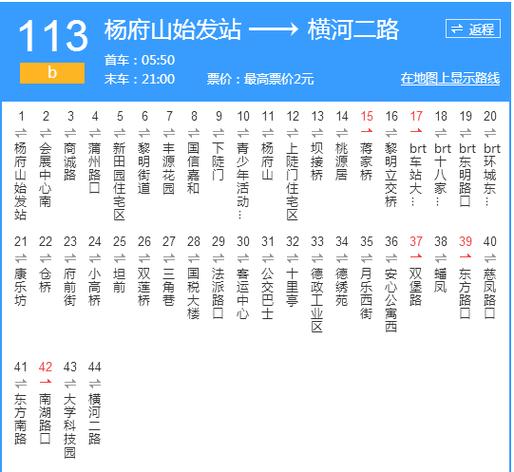Click the two-way arrows icon under 30

coord(243,258)
